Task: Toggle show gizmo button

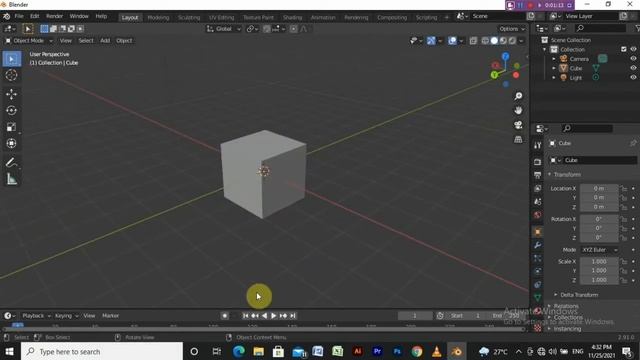Action: point(431,41)
